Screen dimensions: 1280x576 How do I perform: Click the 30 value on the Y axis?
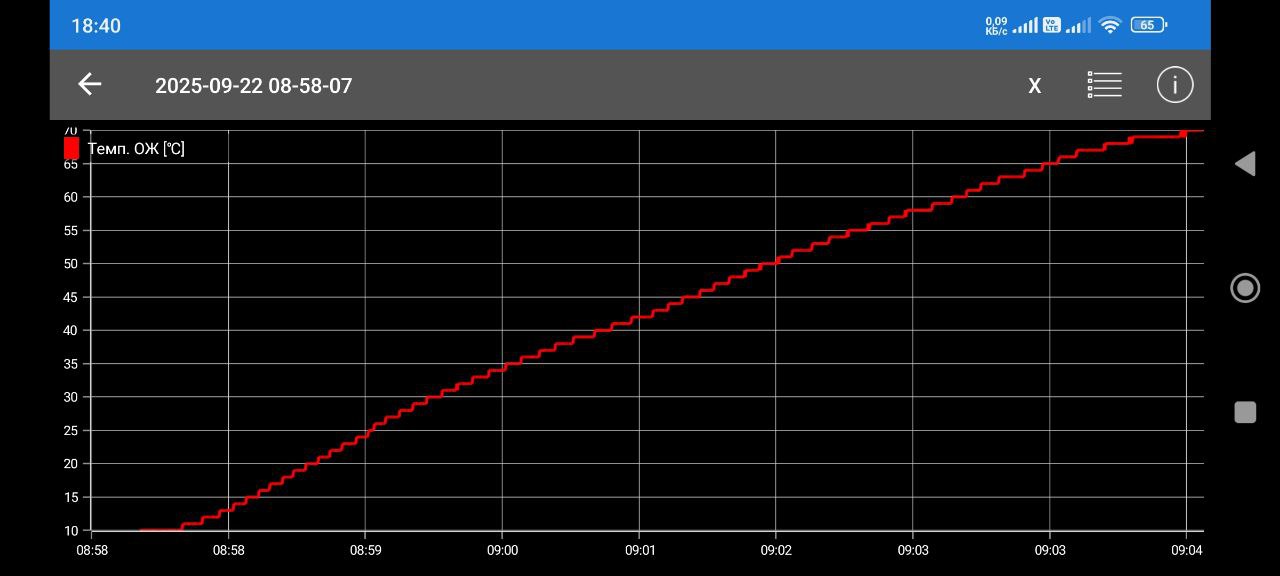[71, 397]
